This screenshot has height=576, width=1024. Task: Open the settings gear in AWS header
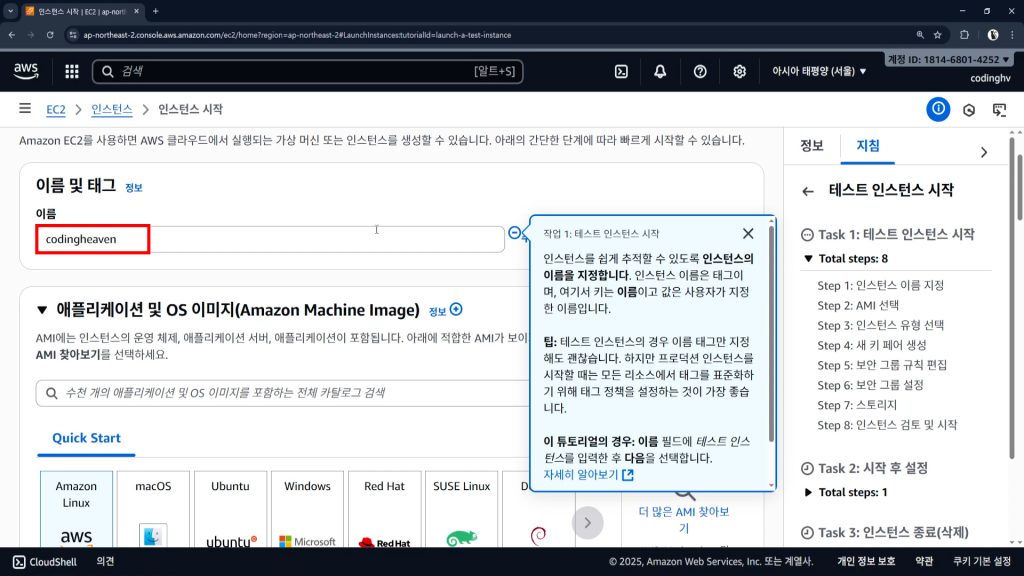(x=739, y=71)
